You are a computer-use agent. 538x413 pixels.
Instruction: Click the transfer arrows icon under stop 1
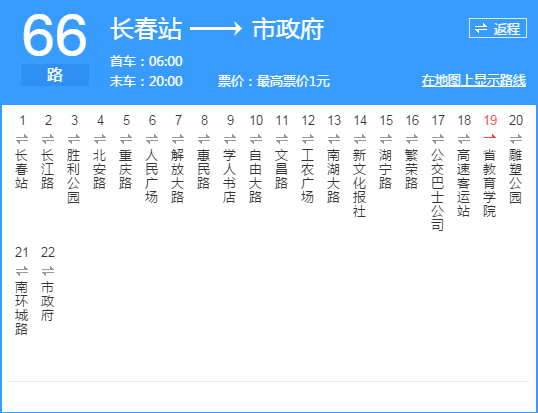click(x=22, y=139)
